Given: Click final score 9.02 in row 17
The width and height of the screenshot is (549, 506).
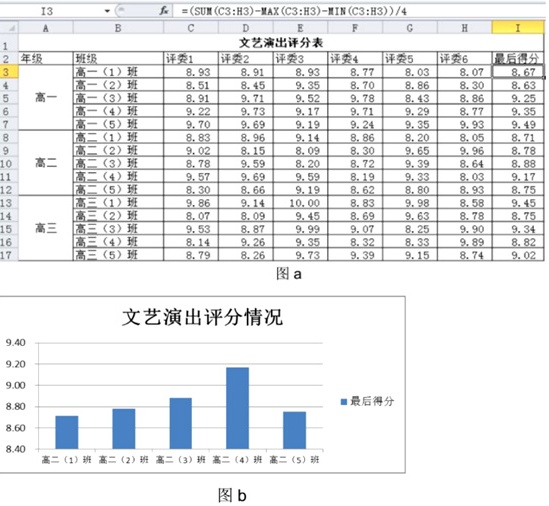Looking at the screenshot, I should click(518, 255).
